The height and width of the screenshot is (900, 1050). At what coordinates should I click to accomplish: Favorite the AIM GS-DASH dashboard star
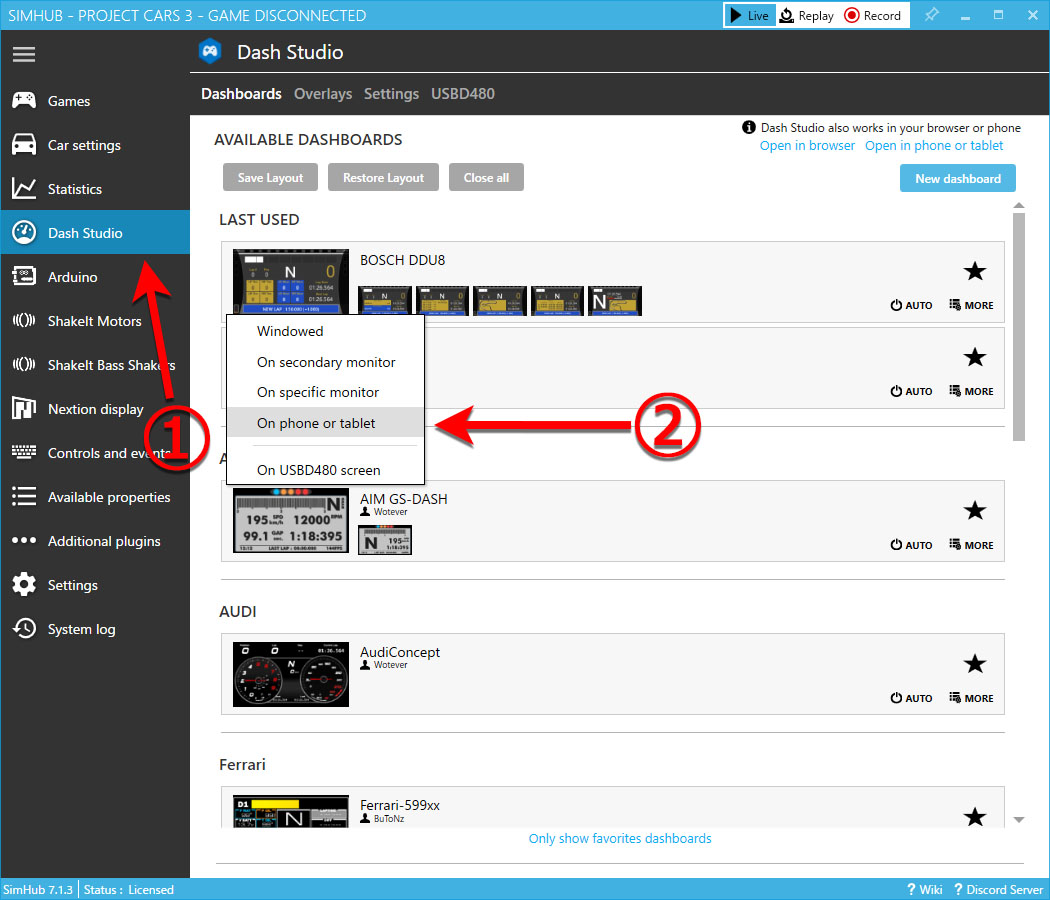974,511
